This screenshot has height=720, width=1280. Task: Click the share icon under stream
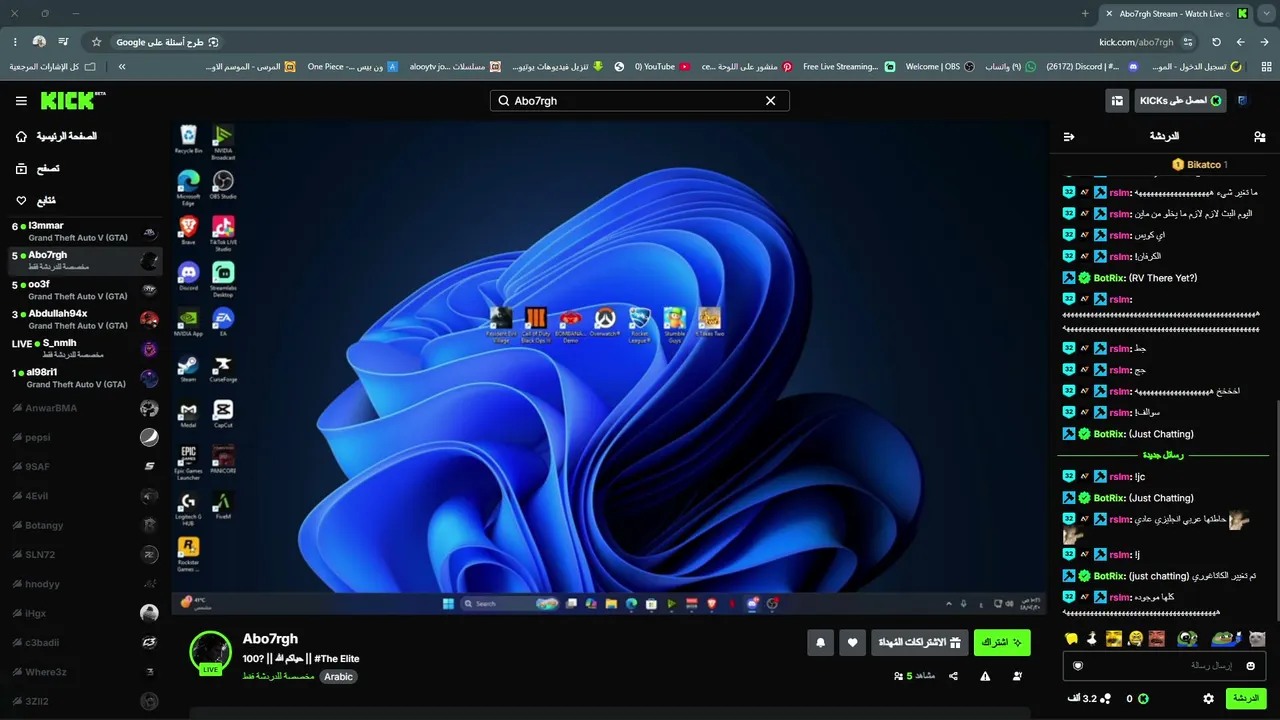click(x=953, y=676)
